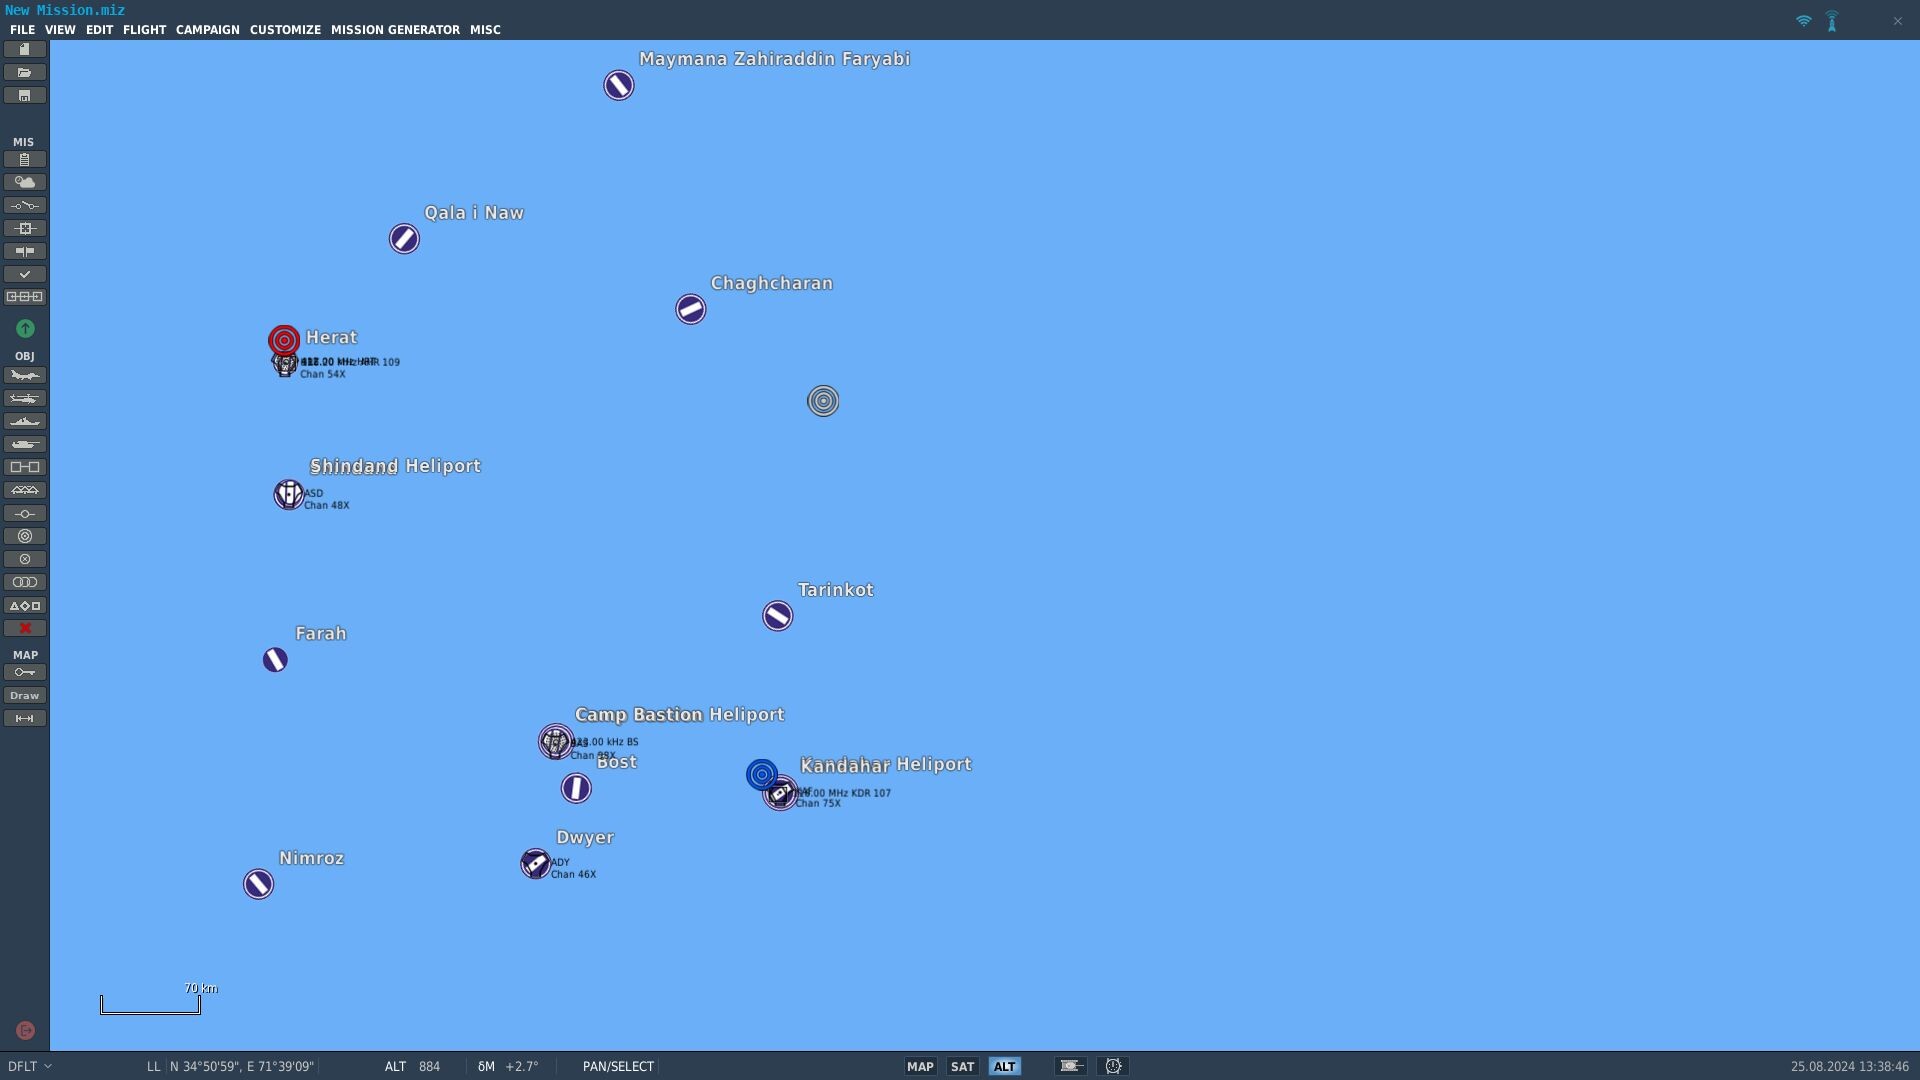
Task: Open the Draw tool panel
Action: [24, 695]
